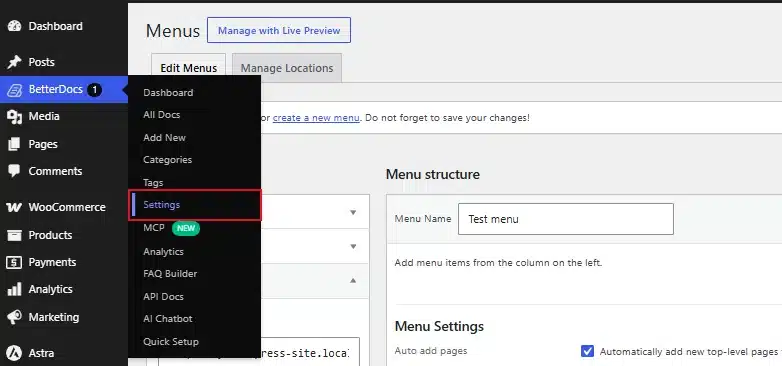Switch to the Manage Locations tab
This screenshot has height=366, width=782.
pyautogui.click(x=287, y=68)
